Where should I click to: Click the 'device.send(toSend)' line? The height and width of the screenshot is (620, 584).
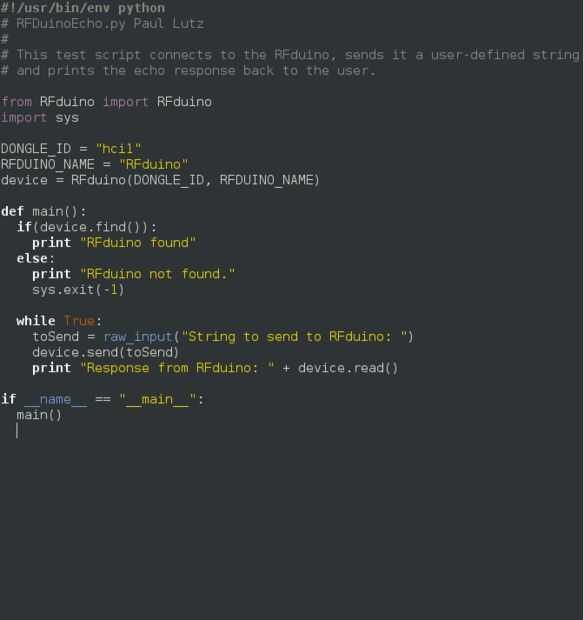click(106, 352)
